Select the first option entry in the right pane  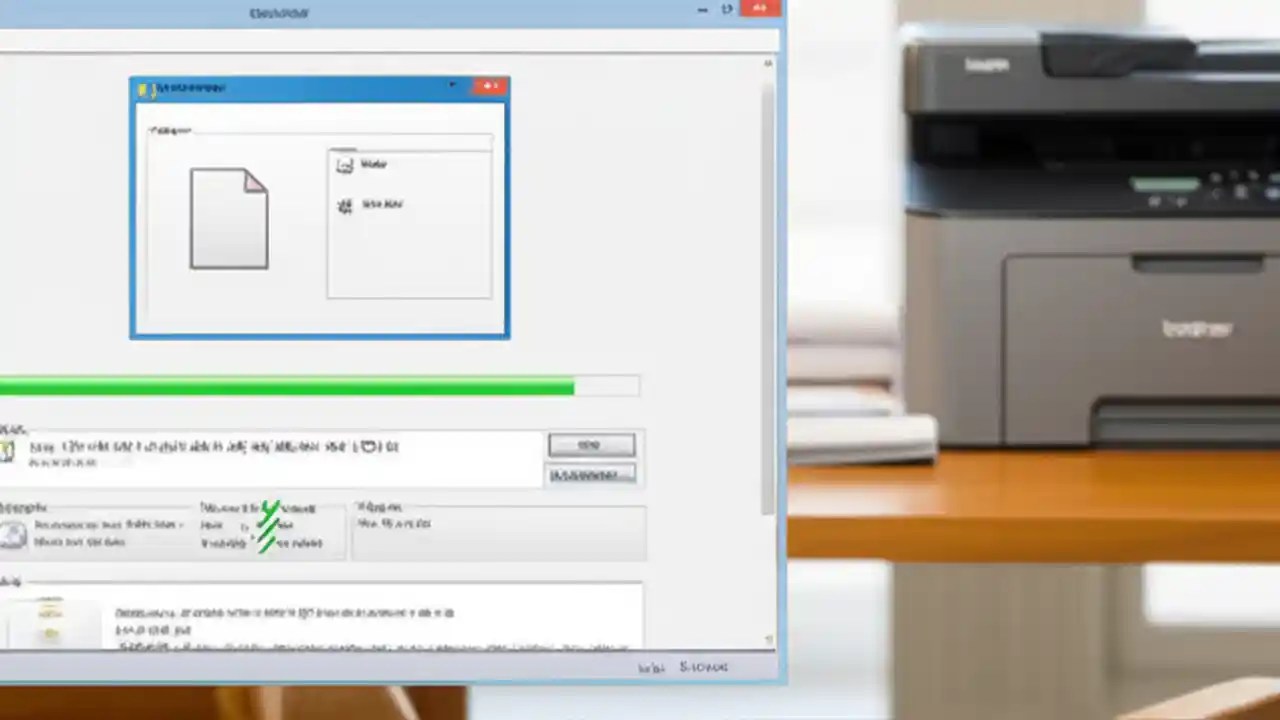[375, 164]
